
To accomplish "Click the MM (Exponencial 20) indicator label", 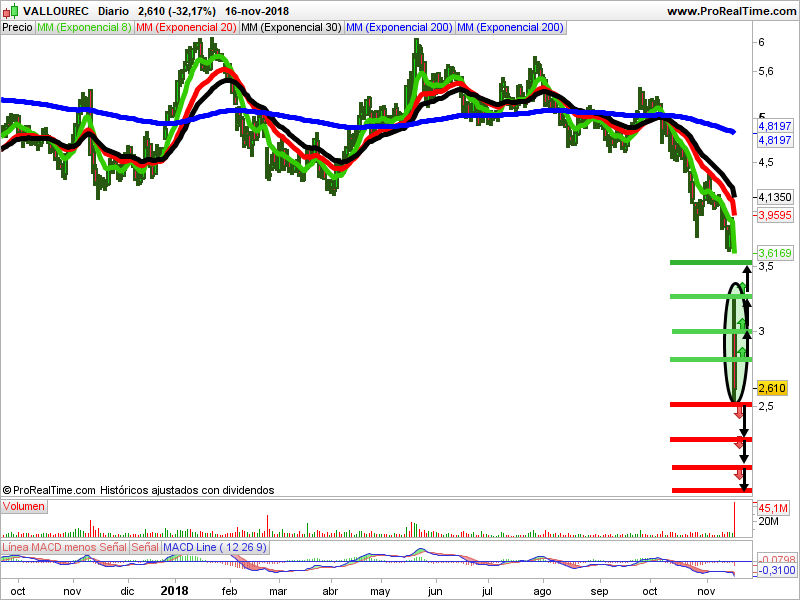I will (186, 27).
